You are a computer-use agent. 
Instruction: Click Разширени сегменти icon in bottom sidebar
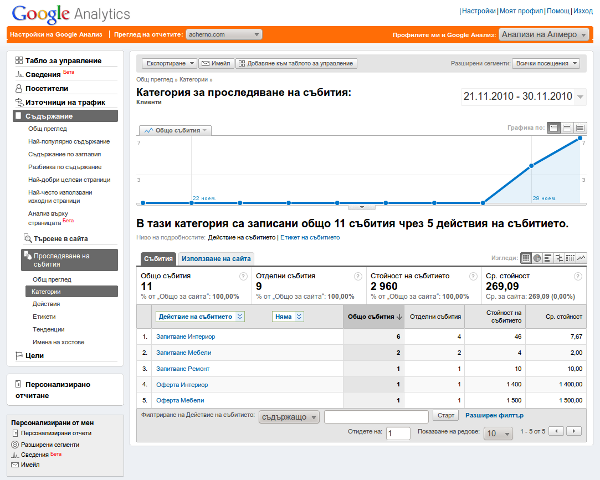point(15,444)
